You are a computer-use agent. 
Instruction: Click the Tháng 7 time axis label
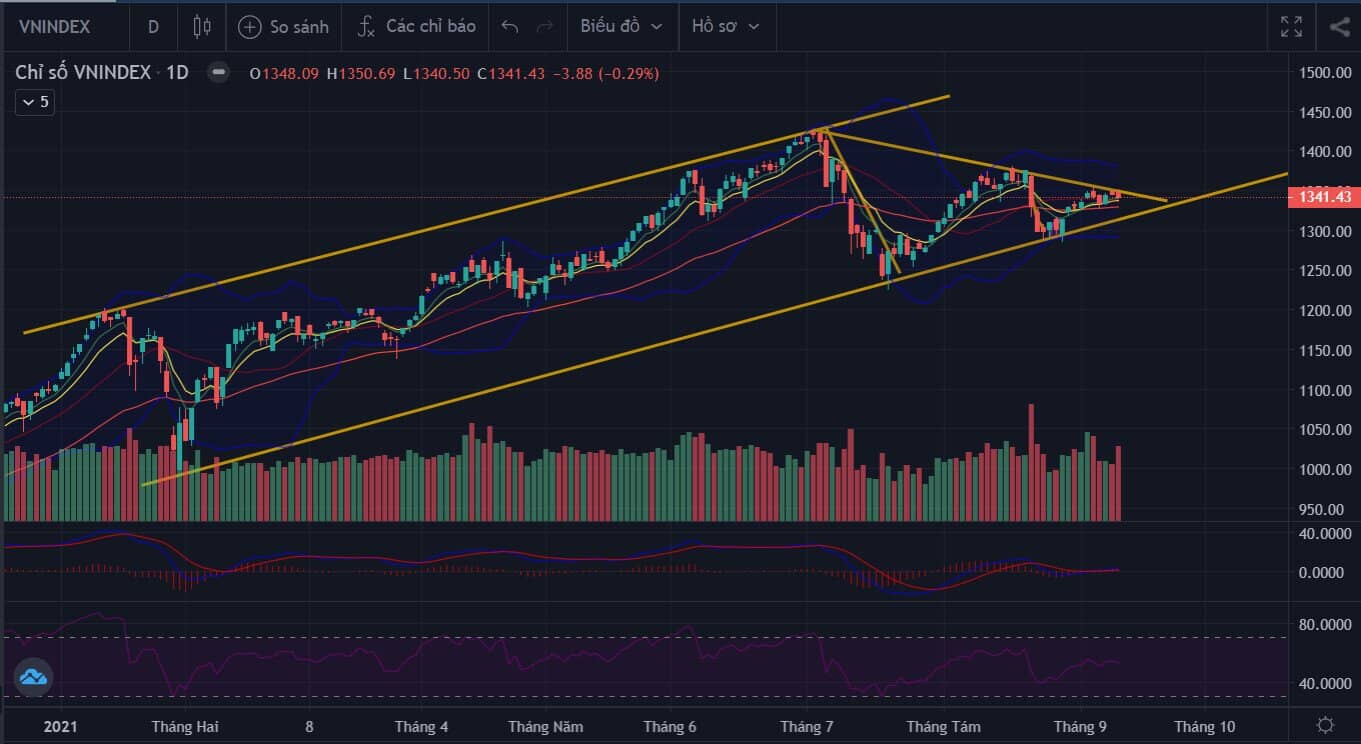click(807, 727)
